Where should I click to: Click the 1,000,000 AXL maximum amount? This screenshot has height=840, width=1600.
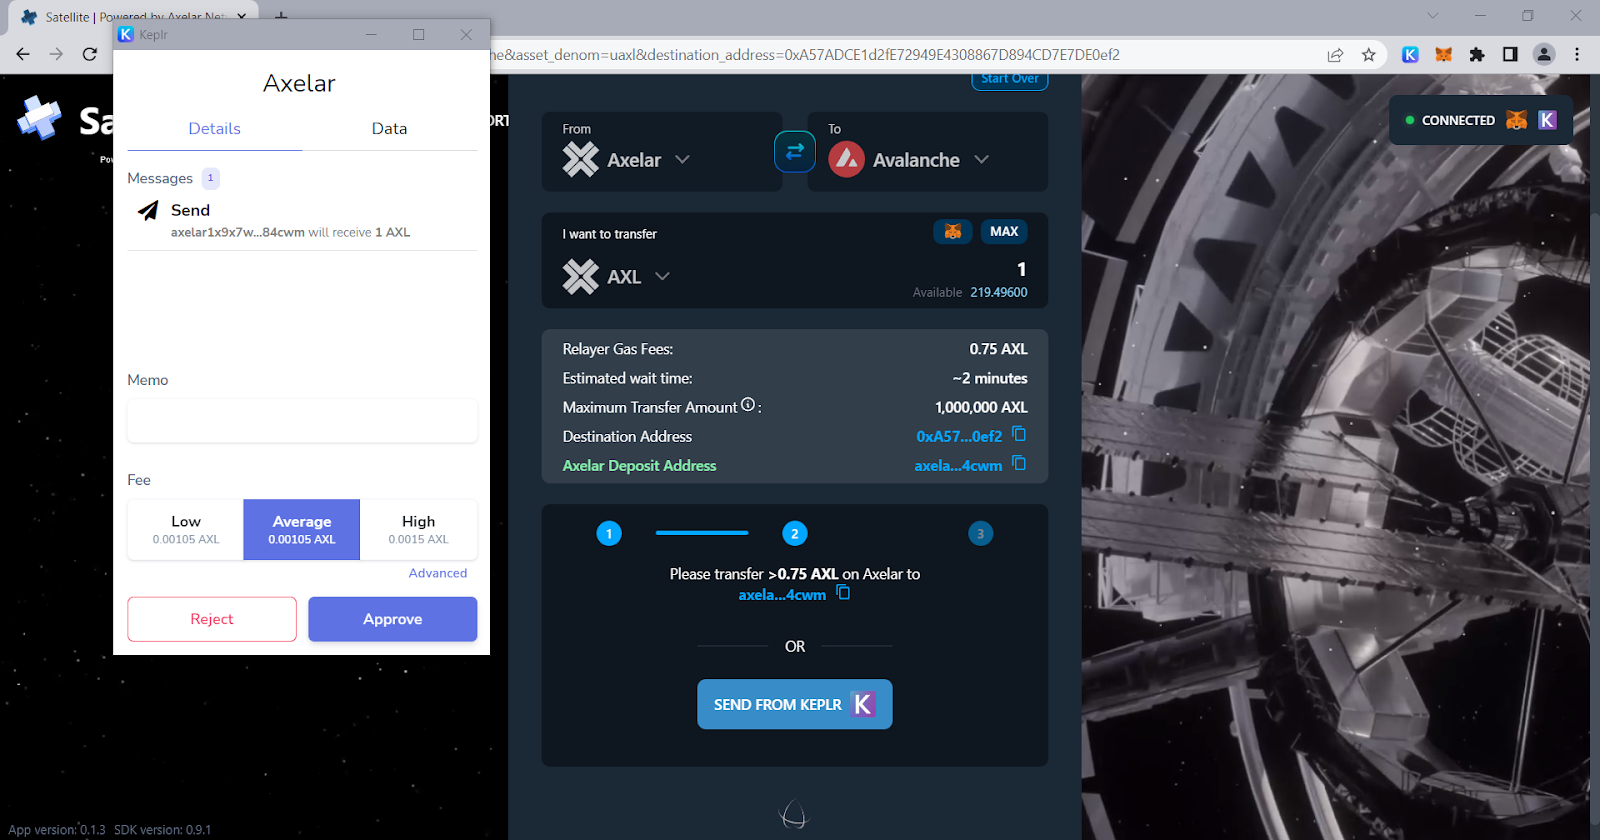(981, 407)
